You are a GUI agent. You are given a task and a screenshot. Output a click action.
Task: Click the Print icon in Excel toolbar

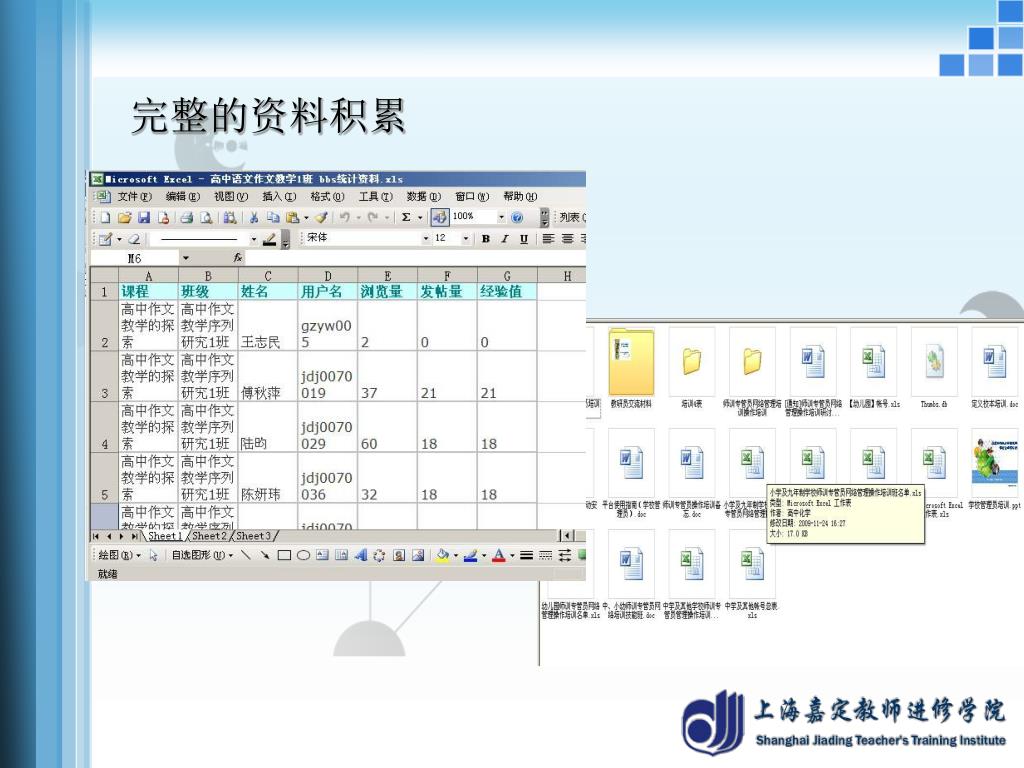(187, 217)
